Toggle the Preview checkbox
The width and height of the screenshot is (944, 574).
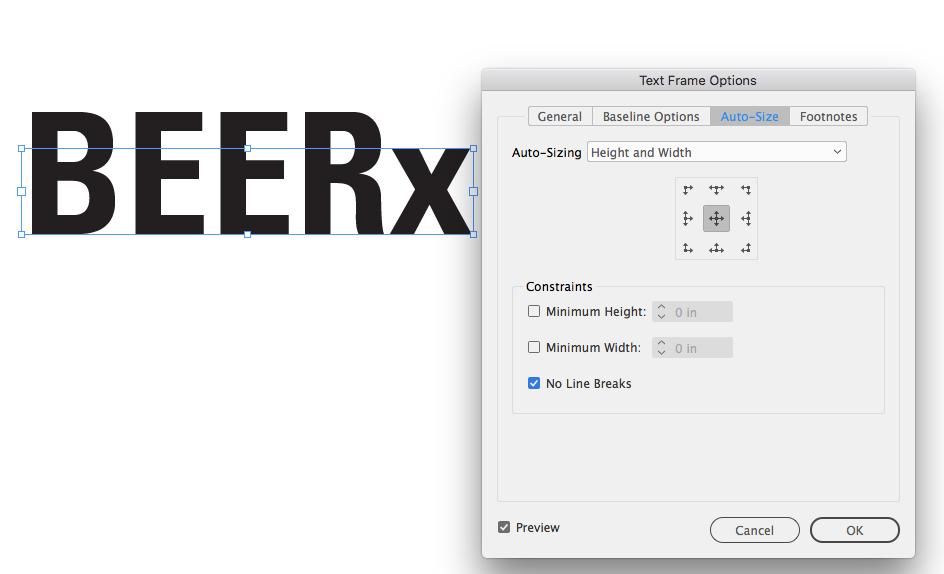pos(504,528)
